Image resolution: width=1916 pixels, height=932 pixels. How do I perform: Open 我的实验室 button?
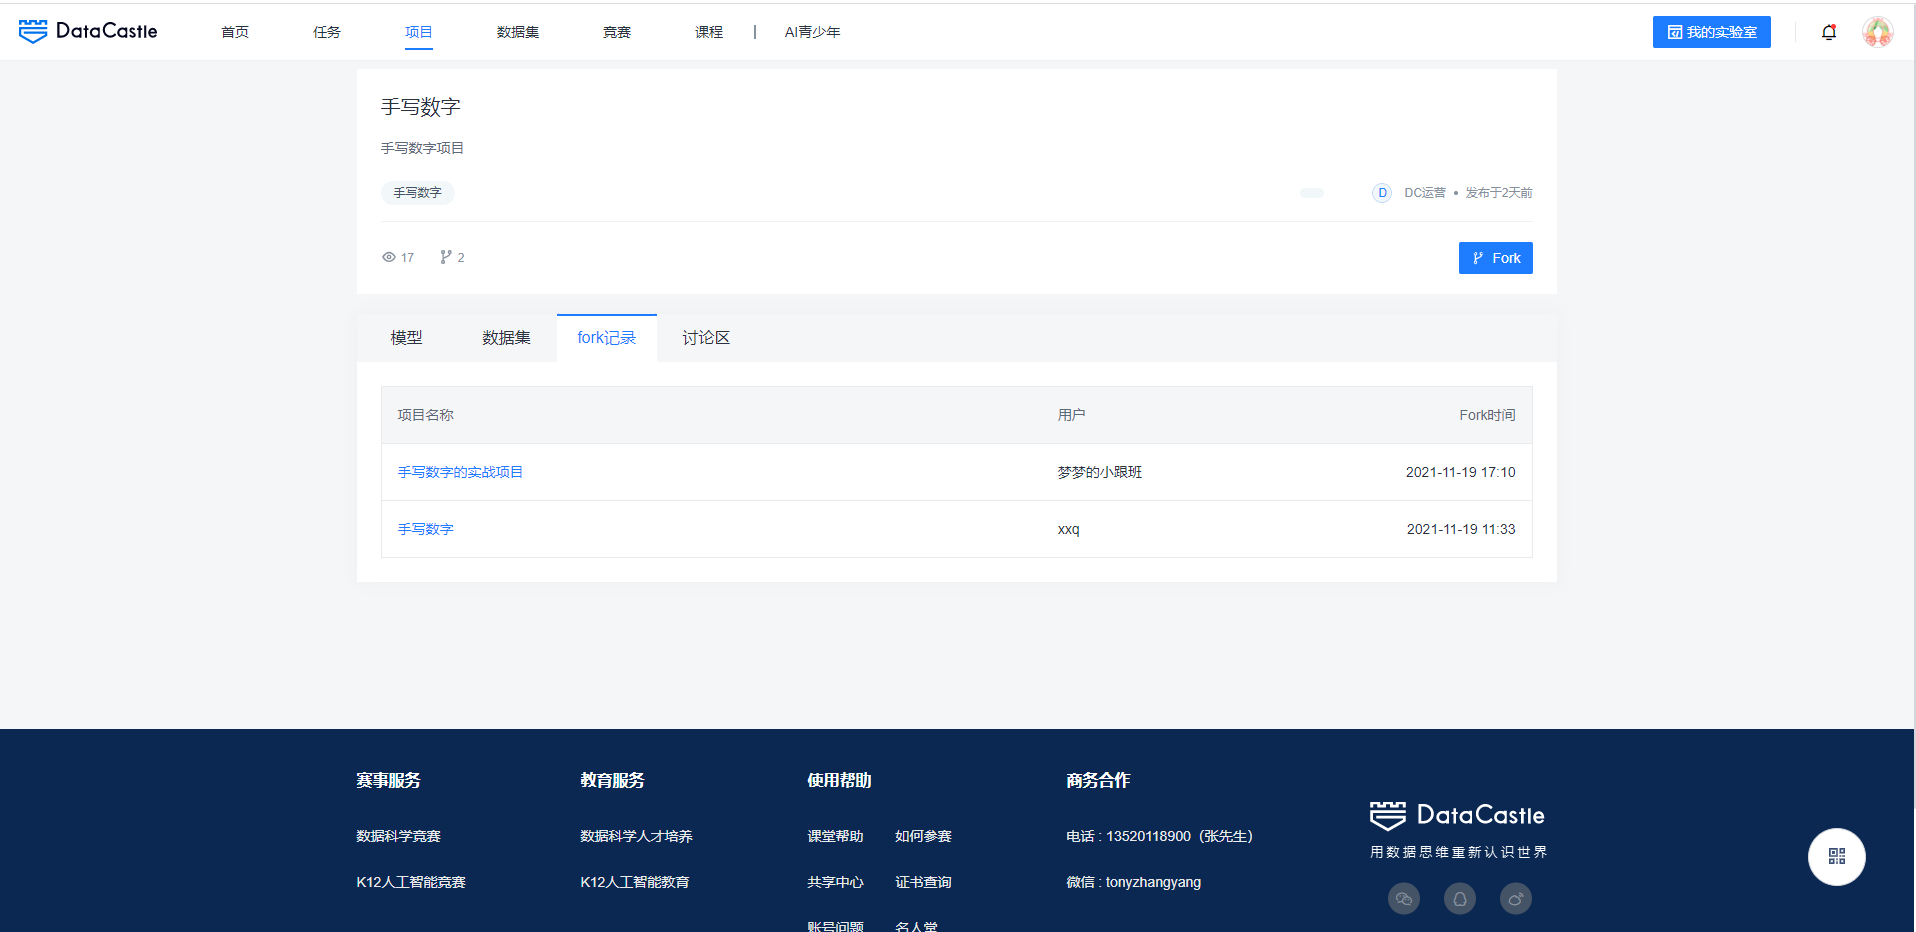coord(1711,32)
